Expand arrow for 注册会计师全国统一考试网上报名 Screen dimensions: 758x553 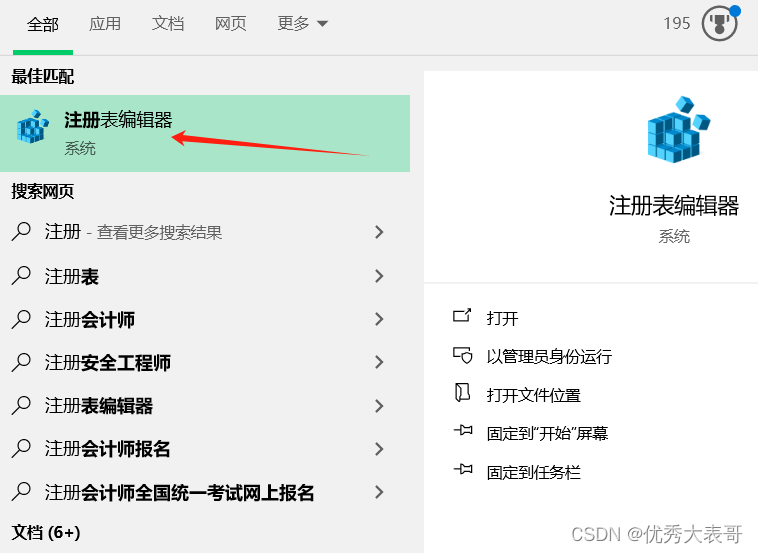379,492
